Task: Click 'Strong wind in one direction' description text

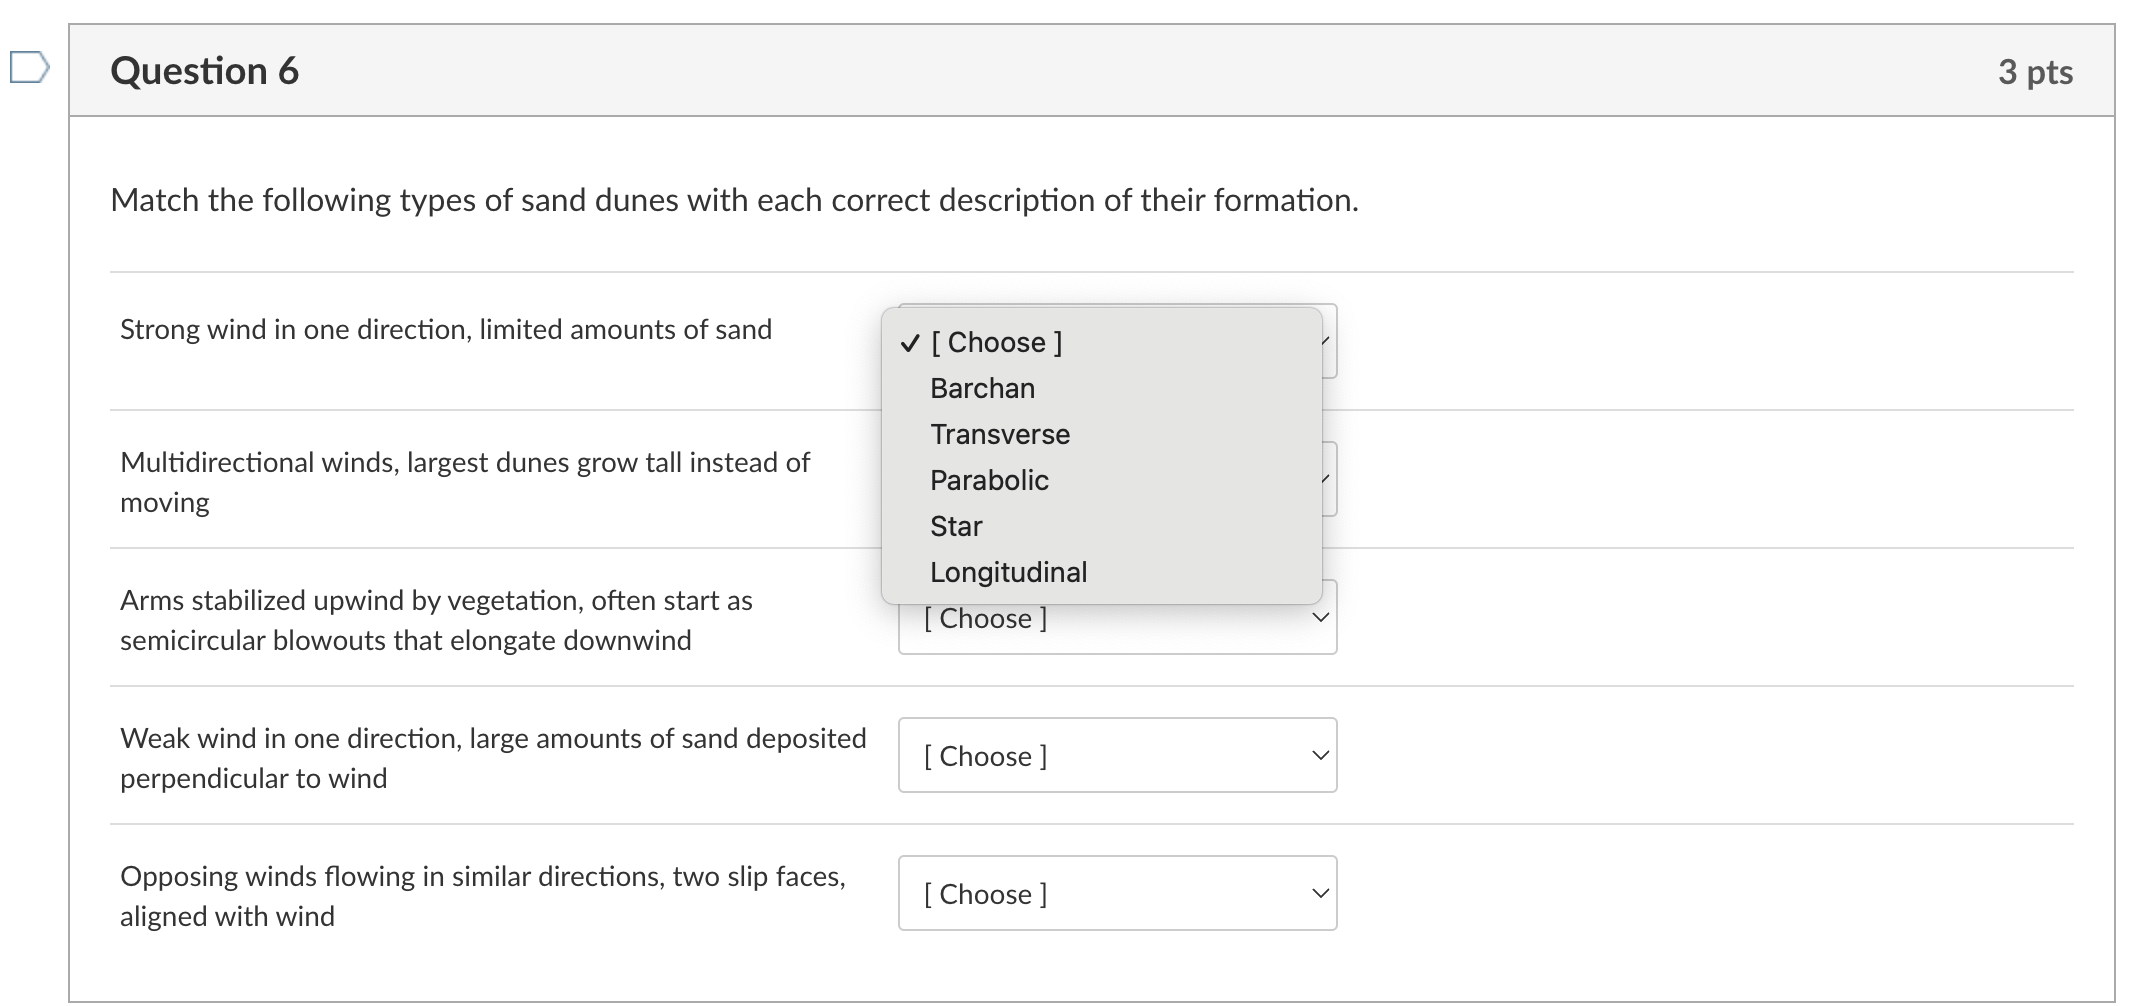Action: tap(446, 329)
